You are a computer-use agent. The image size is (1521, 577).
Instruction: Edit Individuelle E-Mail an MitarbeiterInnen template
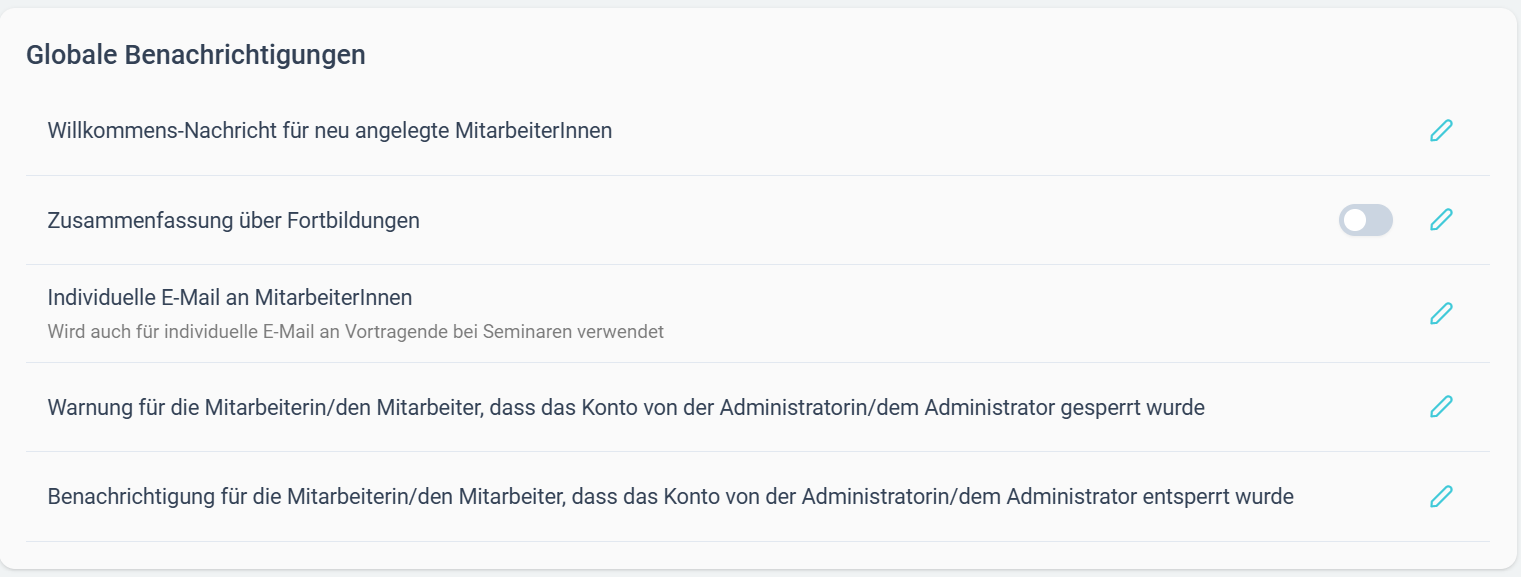pyautogui.click(x=1441, y=313)
